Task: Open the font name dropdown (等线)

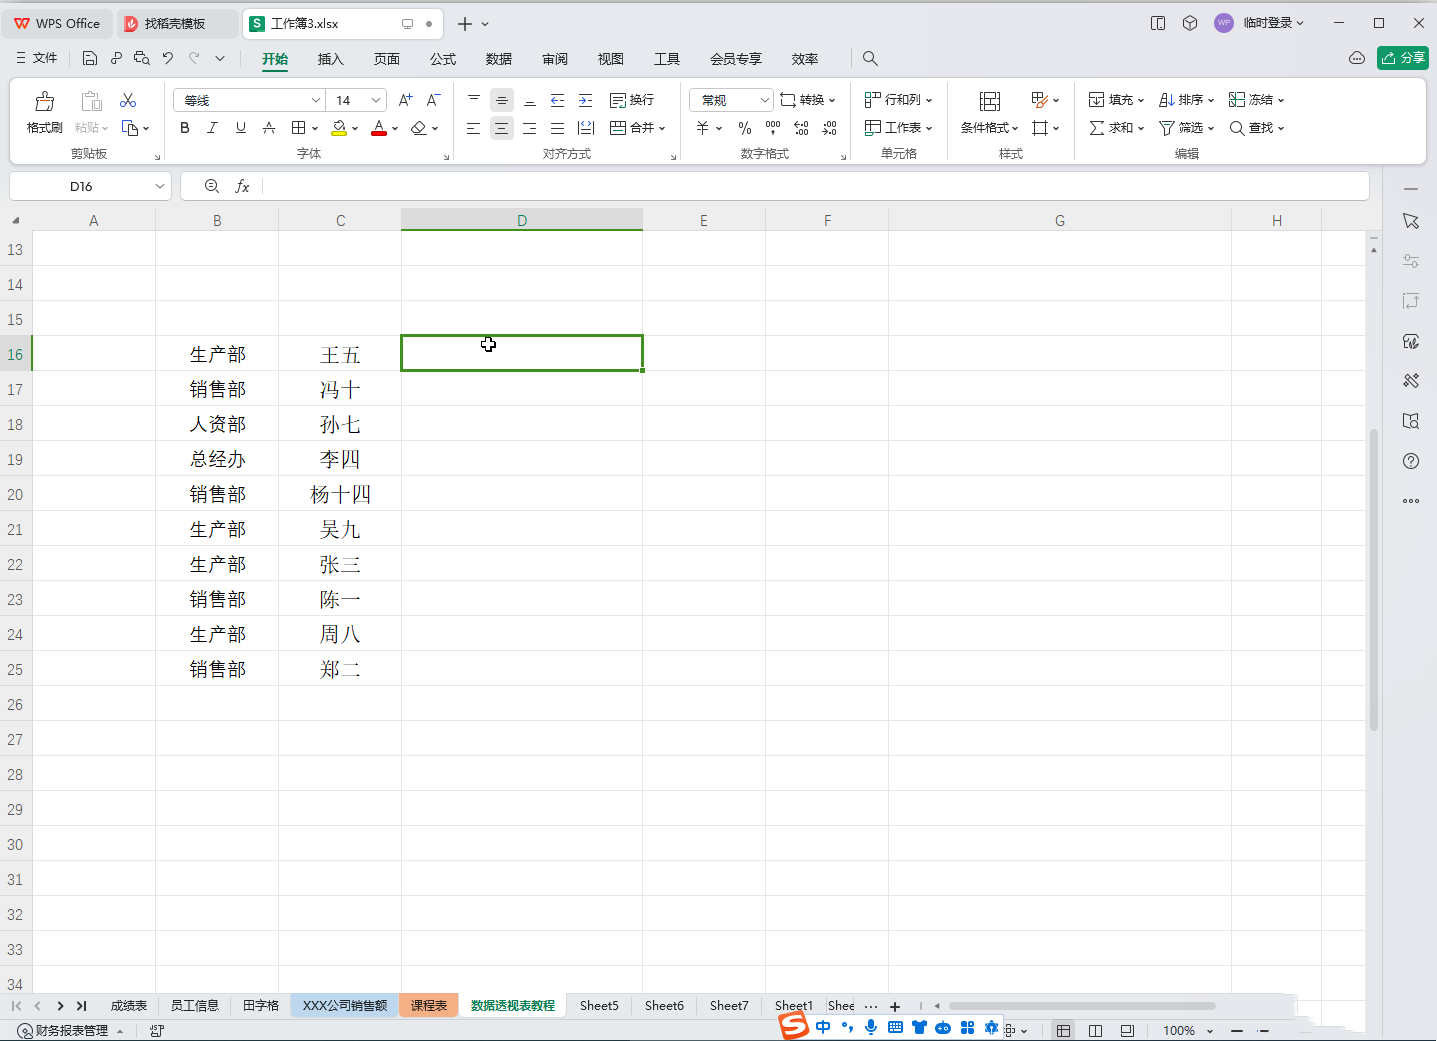Action: [x=316, y=100]
